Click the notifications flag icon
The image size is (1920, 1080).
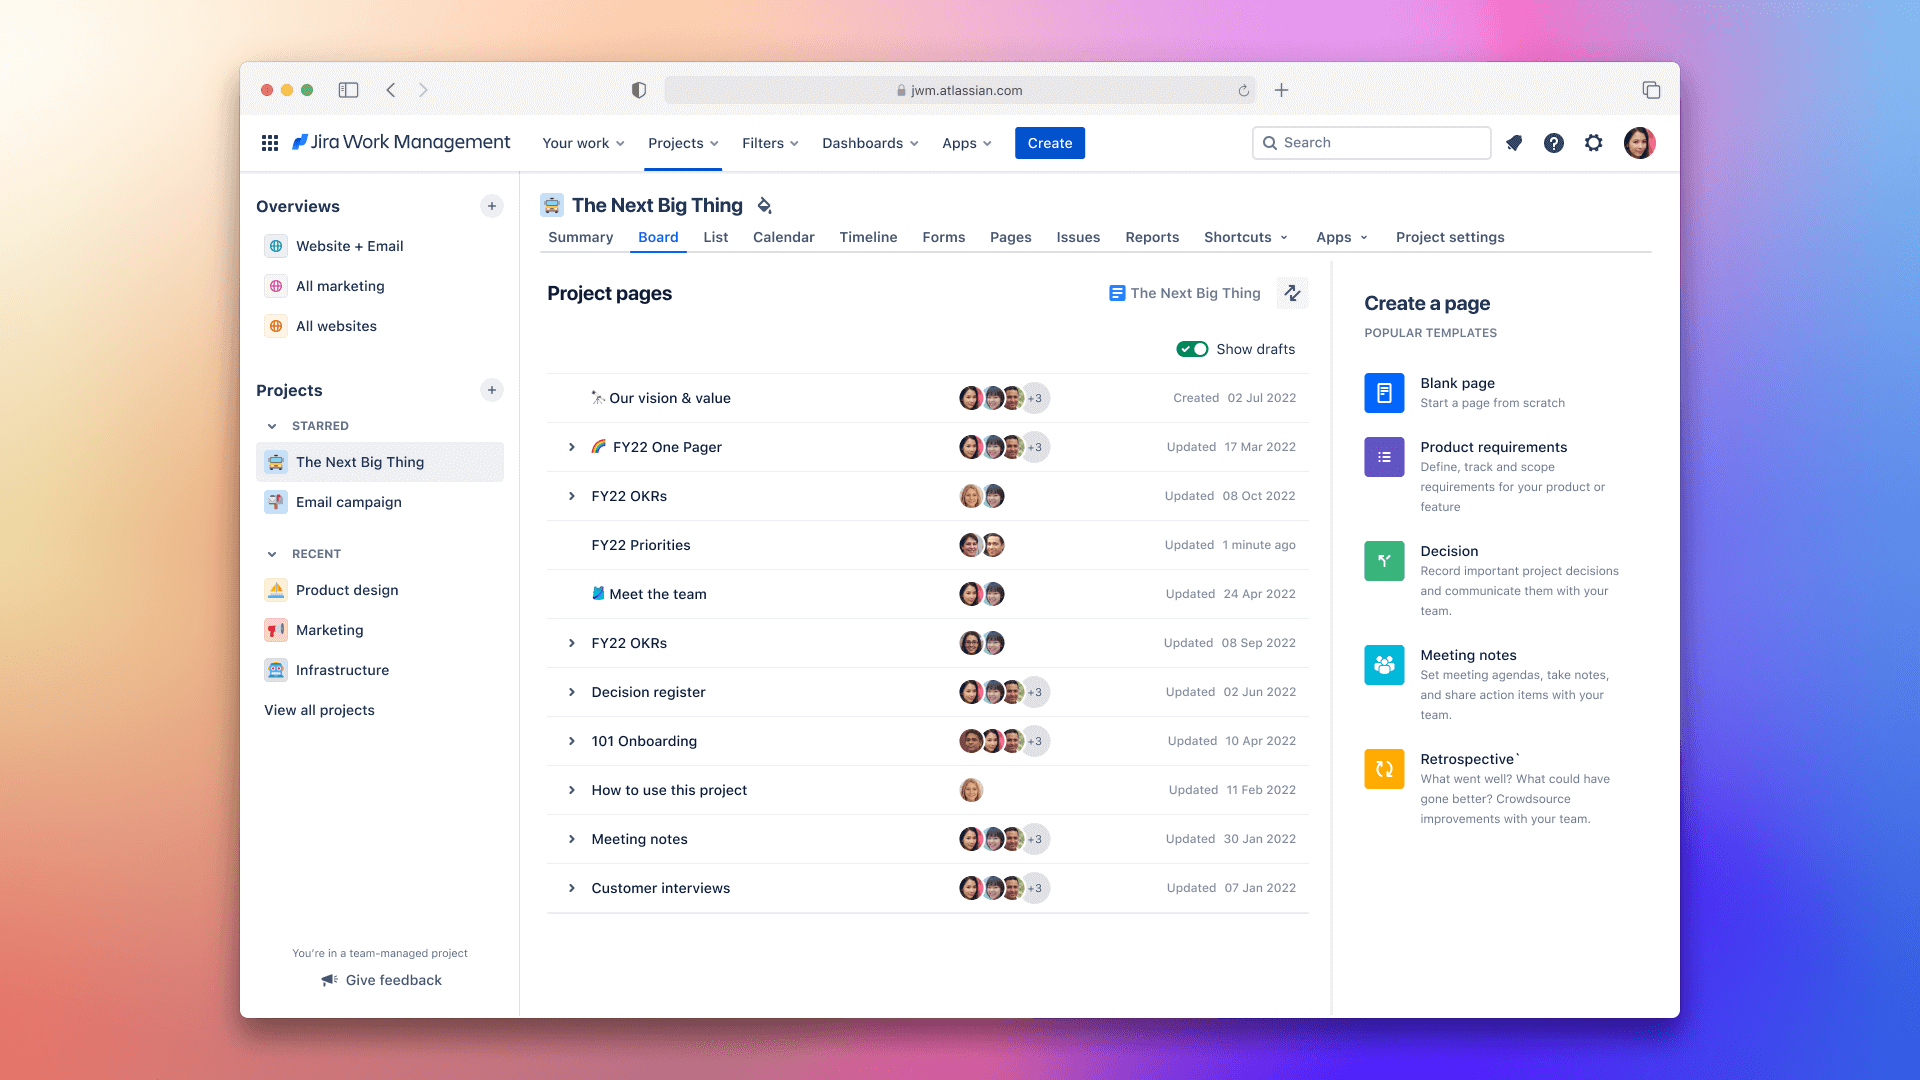pyautogui.click(x=1513, y=143)
